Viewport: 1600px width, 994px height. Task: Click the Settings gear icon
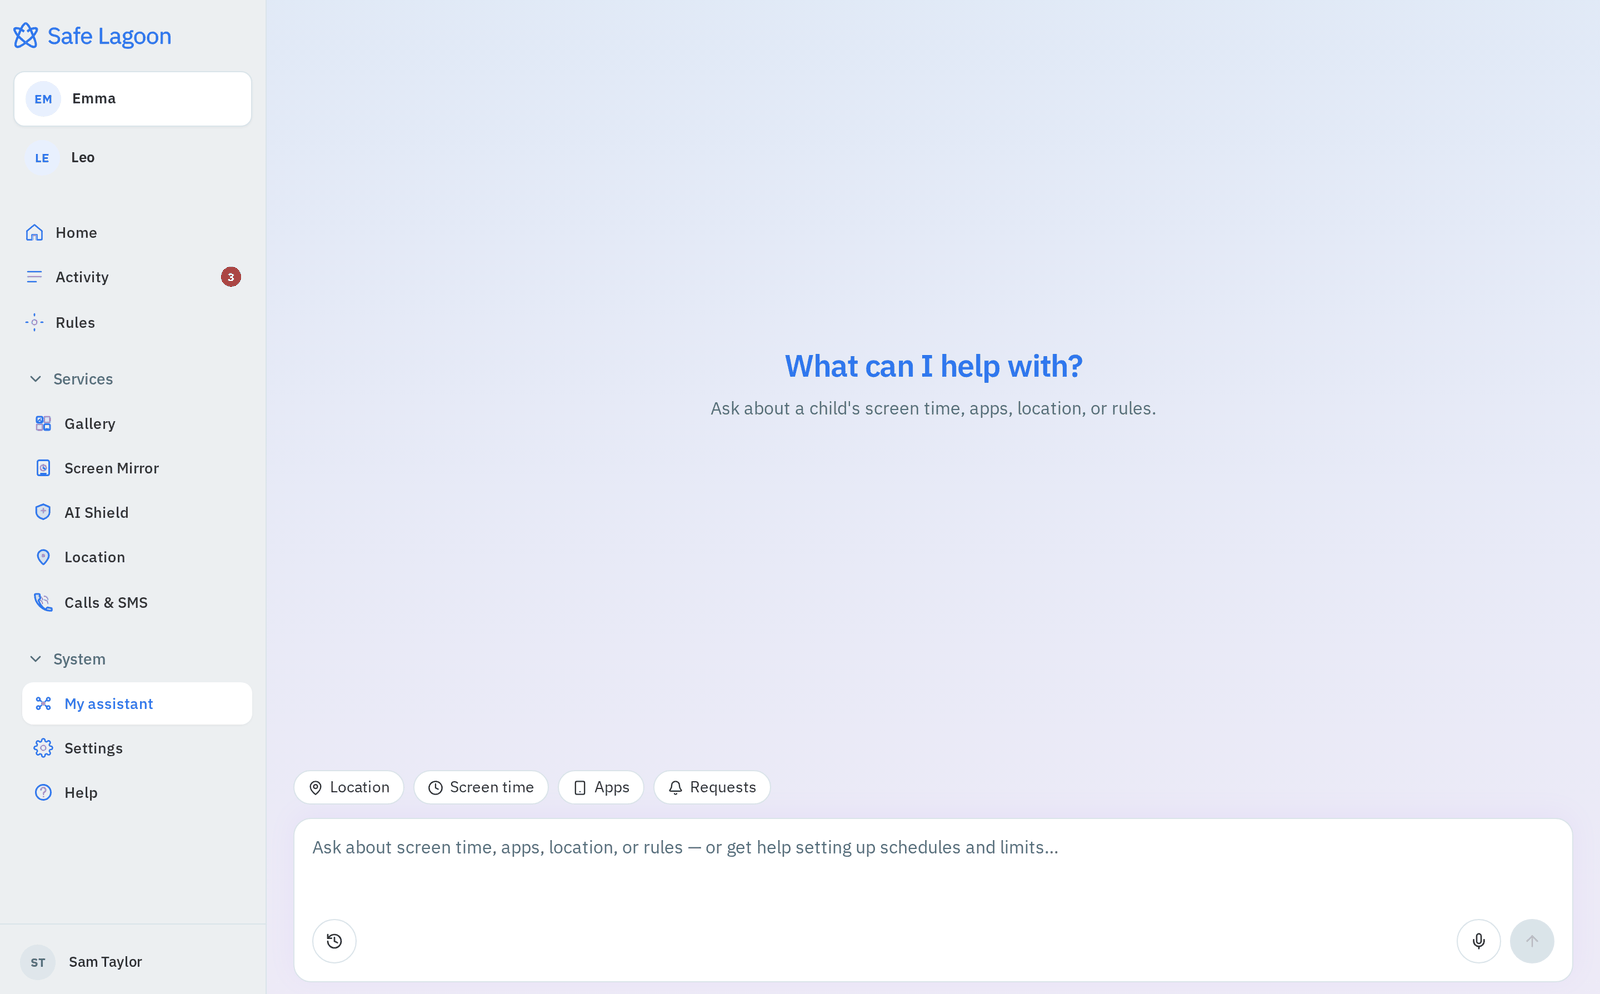pos(43,748)
